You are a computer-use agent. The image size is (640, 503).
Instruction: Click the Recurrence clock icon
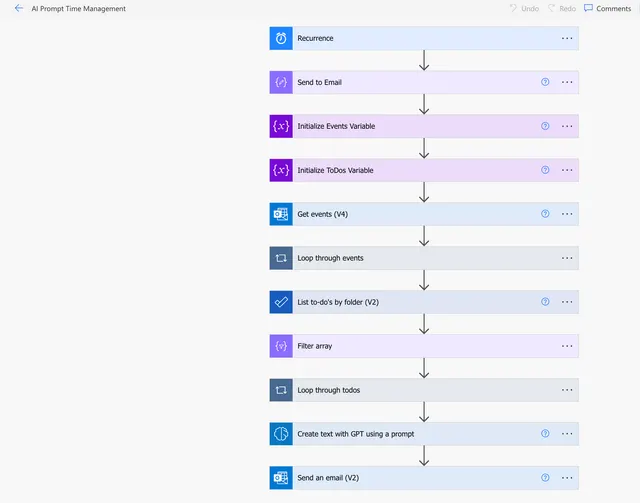(281, 38)
